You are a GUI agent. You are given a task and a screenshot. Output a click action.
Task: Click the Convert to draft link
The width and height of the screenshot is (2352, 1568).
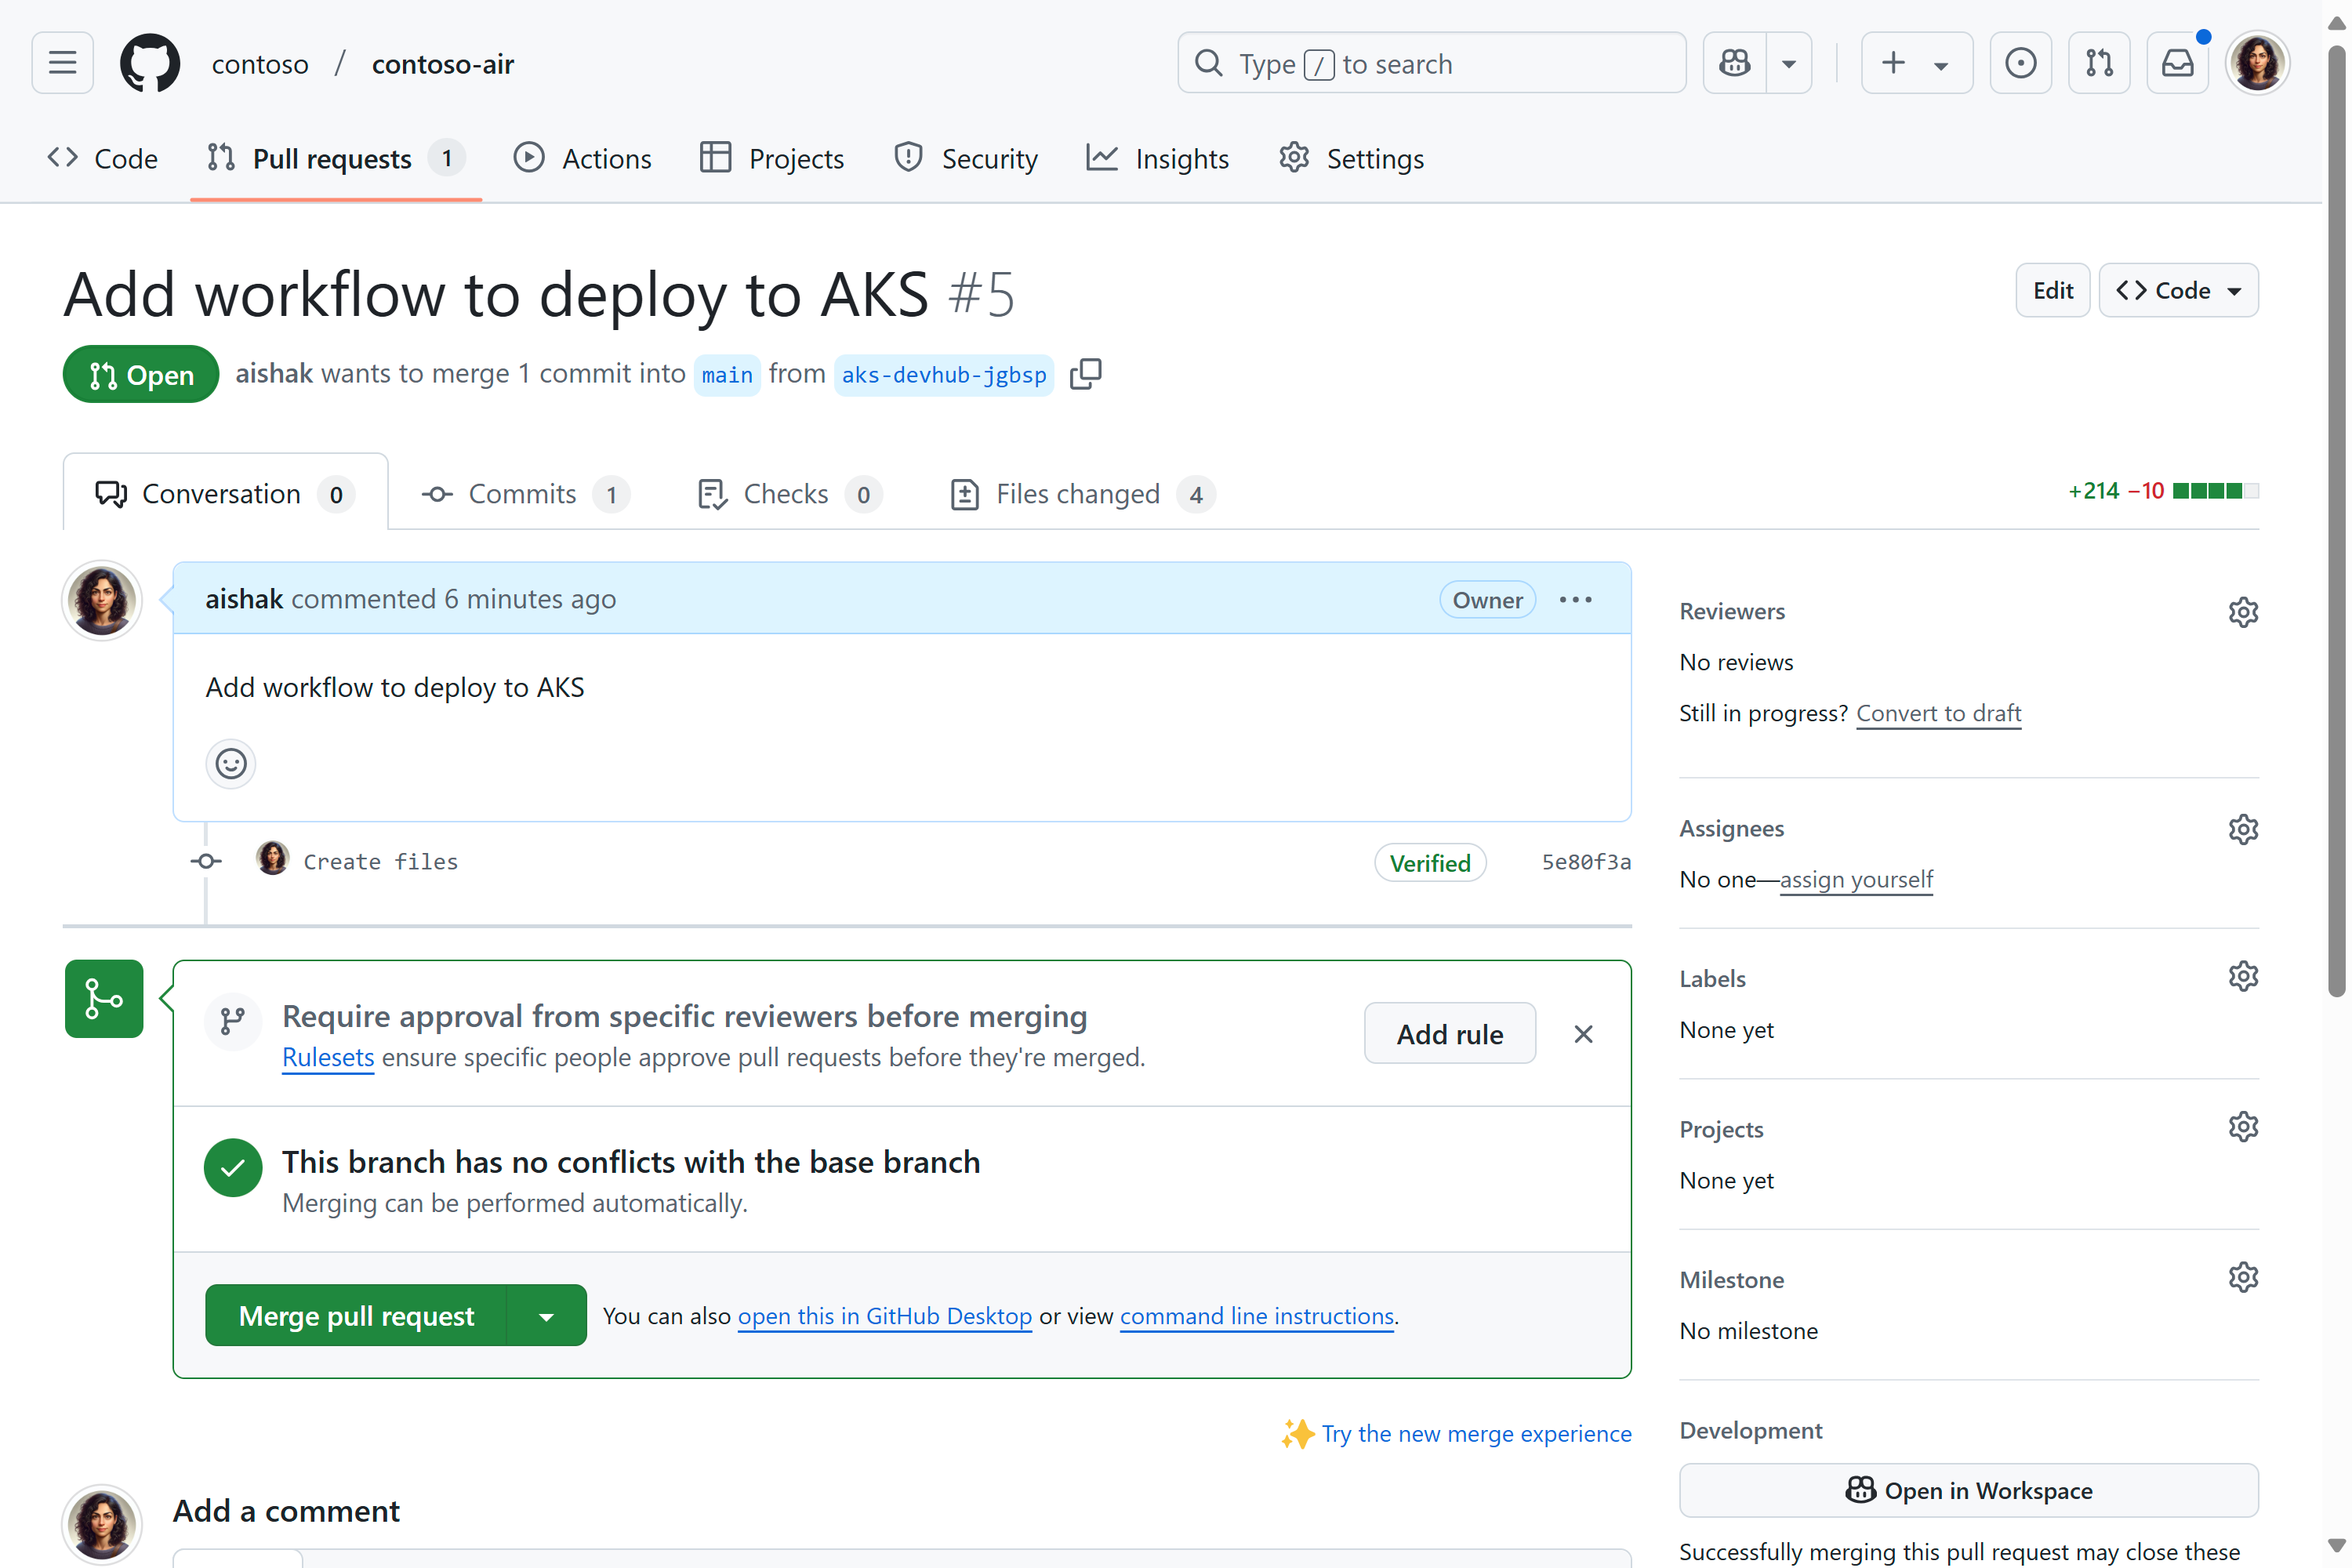(x=1938, y=713)
